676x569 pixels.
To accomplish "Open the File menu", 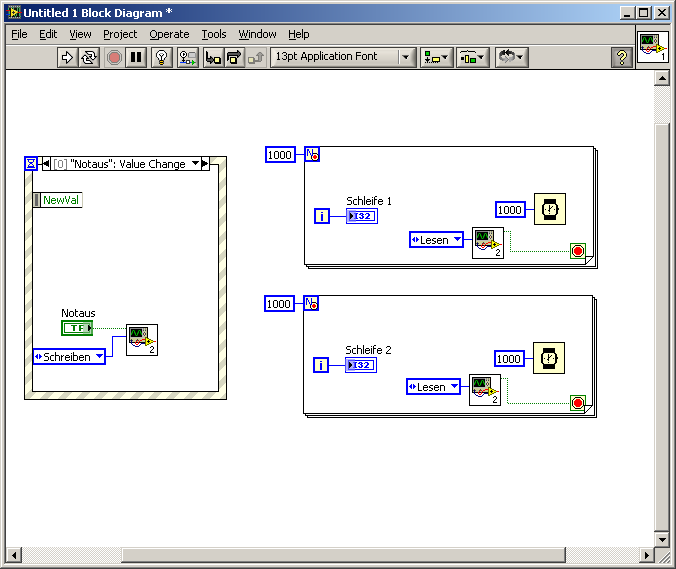I will pos(19,34).
